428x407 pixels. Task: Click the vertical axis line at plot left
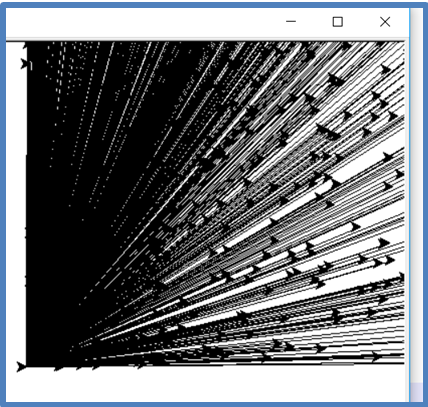(27, 204)
